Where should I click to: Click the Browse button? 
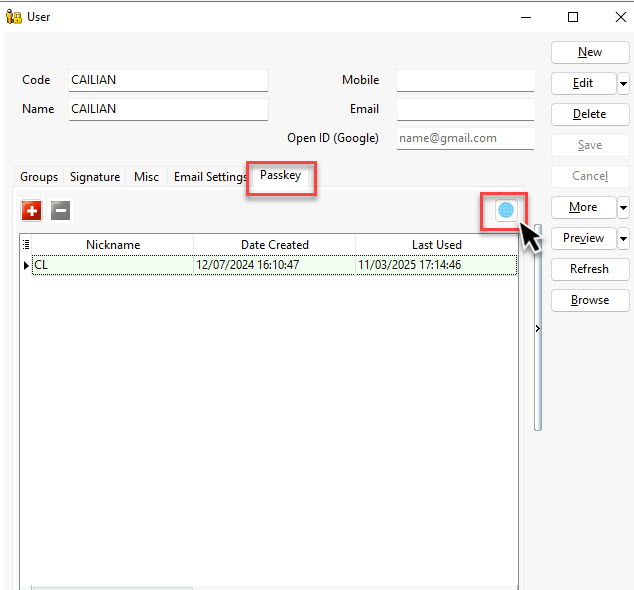click(589, 300)
